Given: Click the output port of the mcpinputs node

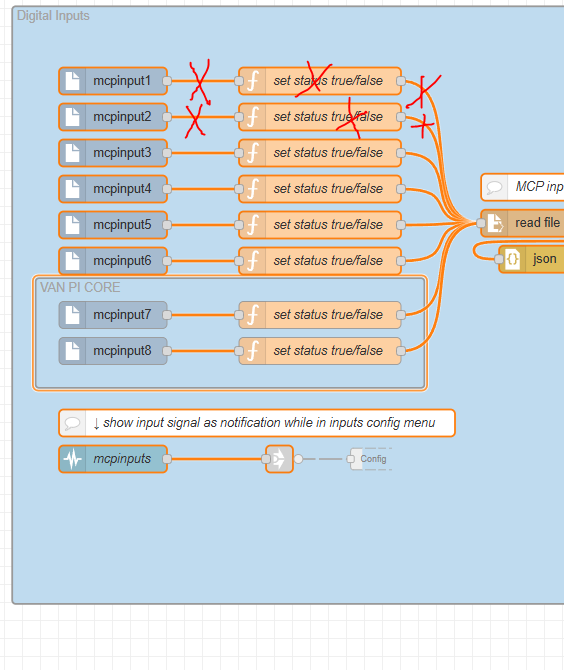Looking at the screenshot, I should (167, 459).
